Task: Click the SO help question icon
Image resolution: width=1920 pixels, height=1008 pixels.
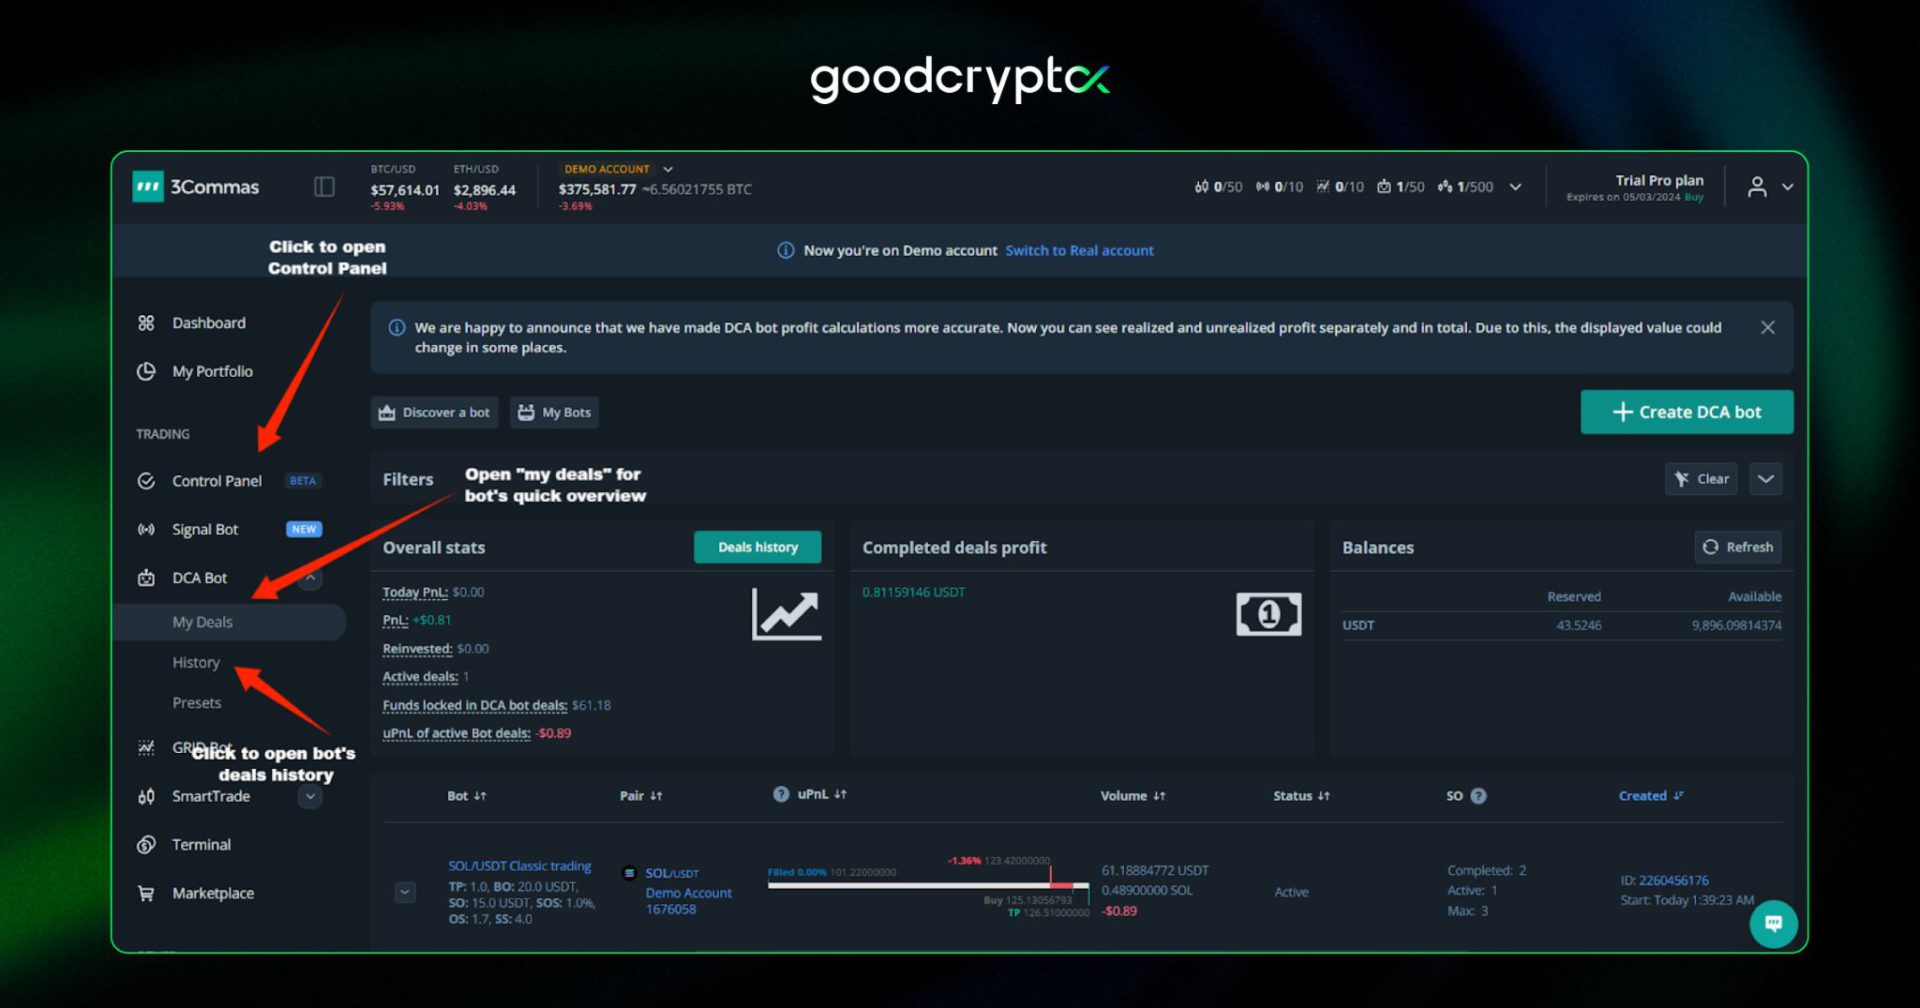Action: coord(1478,796)
